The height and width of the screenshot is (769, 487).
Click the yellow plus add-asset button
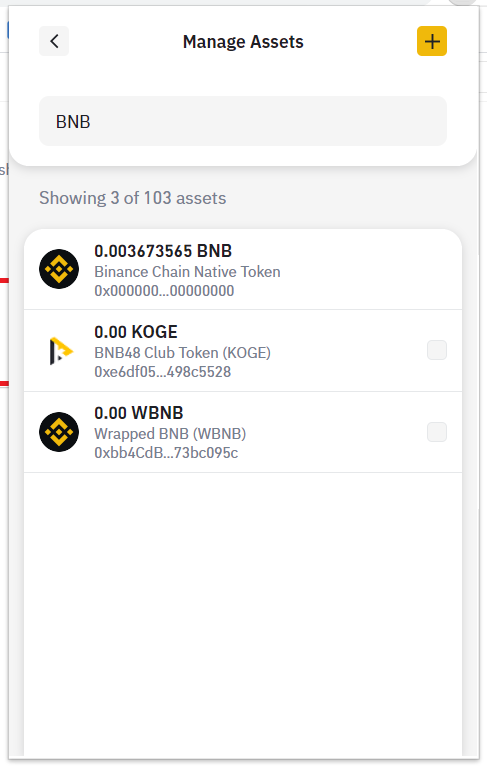click(x=432, y=41)
